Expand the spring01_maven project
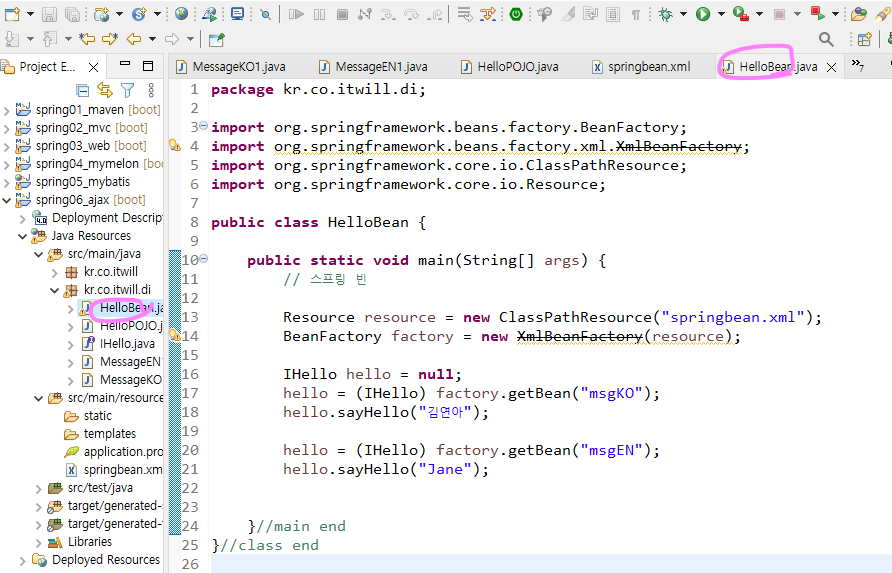This screenshot has width=892, height=573. (x=6, y=110)
